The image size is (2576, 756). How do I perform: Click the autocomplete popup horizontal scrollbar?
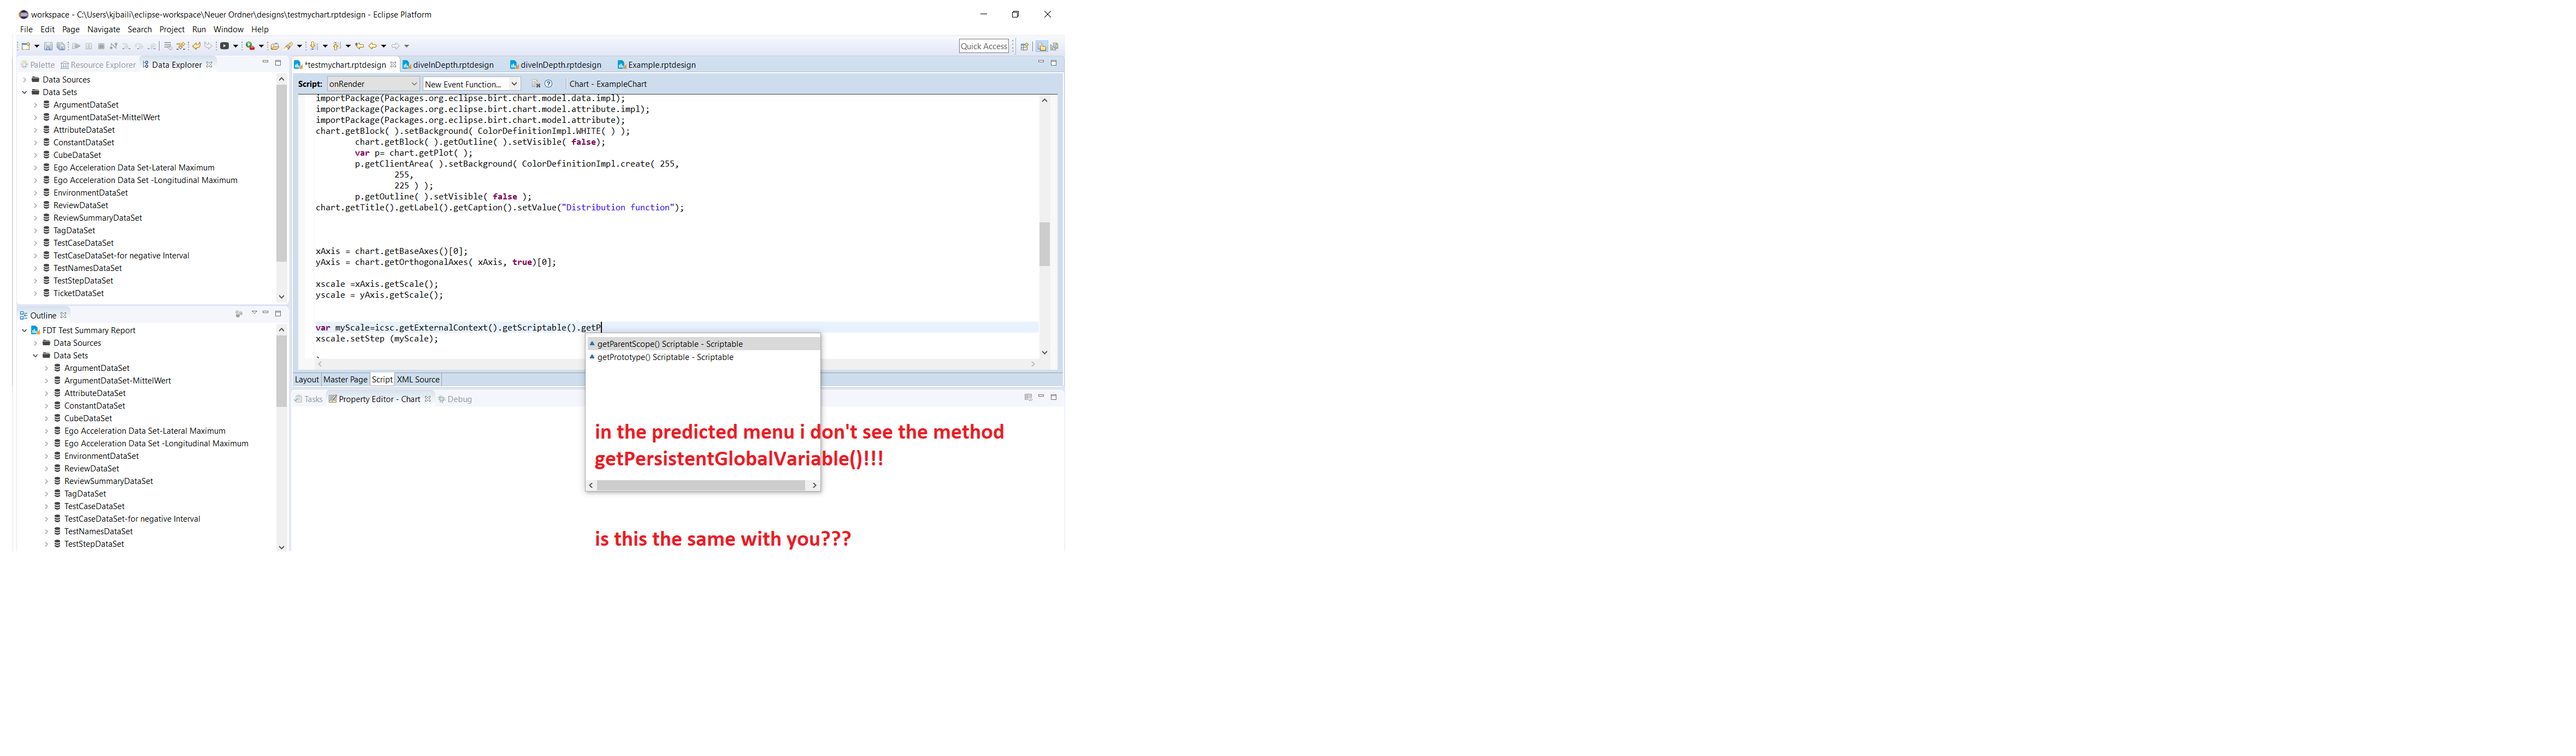click(700, 485)
